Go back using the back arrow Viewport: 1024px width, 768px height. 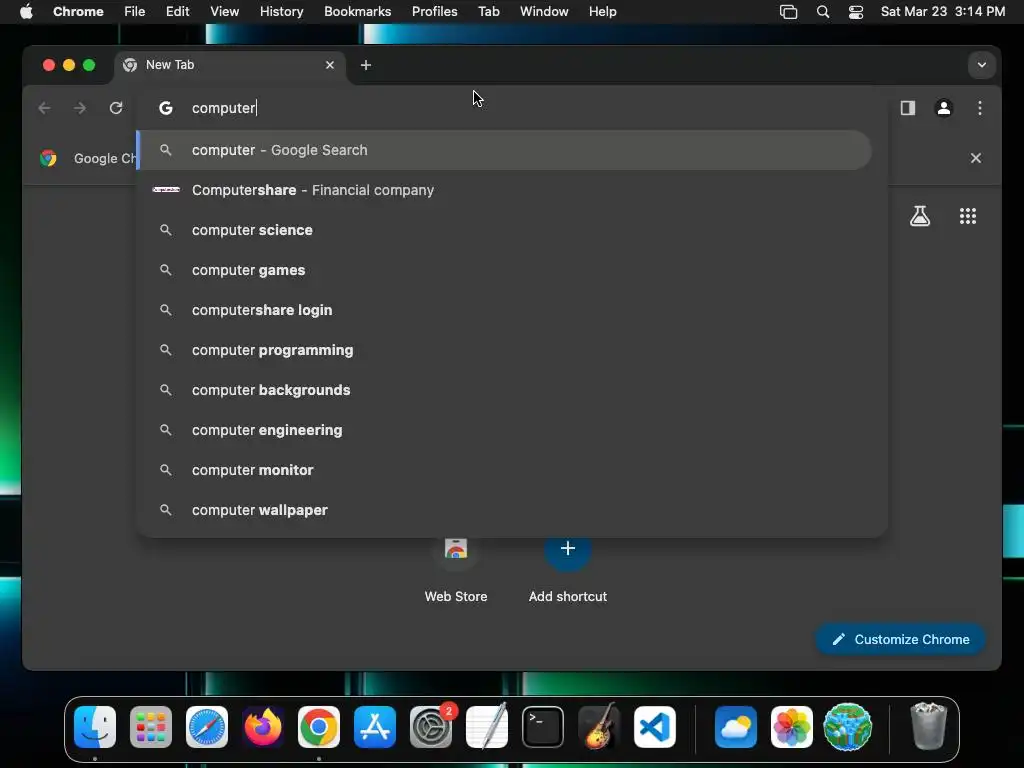(x=44, y=108)
